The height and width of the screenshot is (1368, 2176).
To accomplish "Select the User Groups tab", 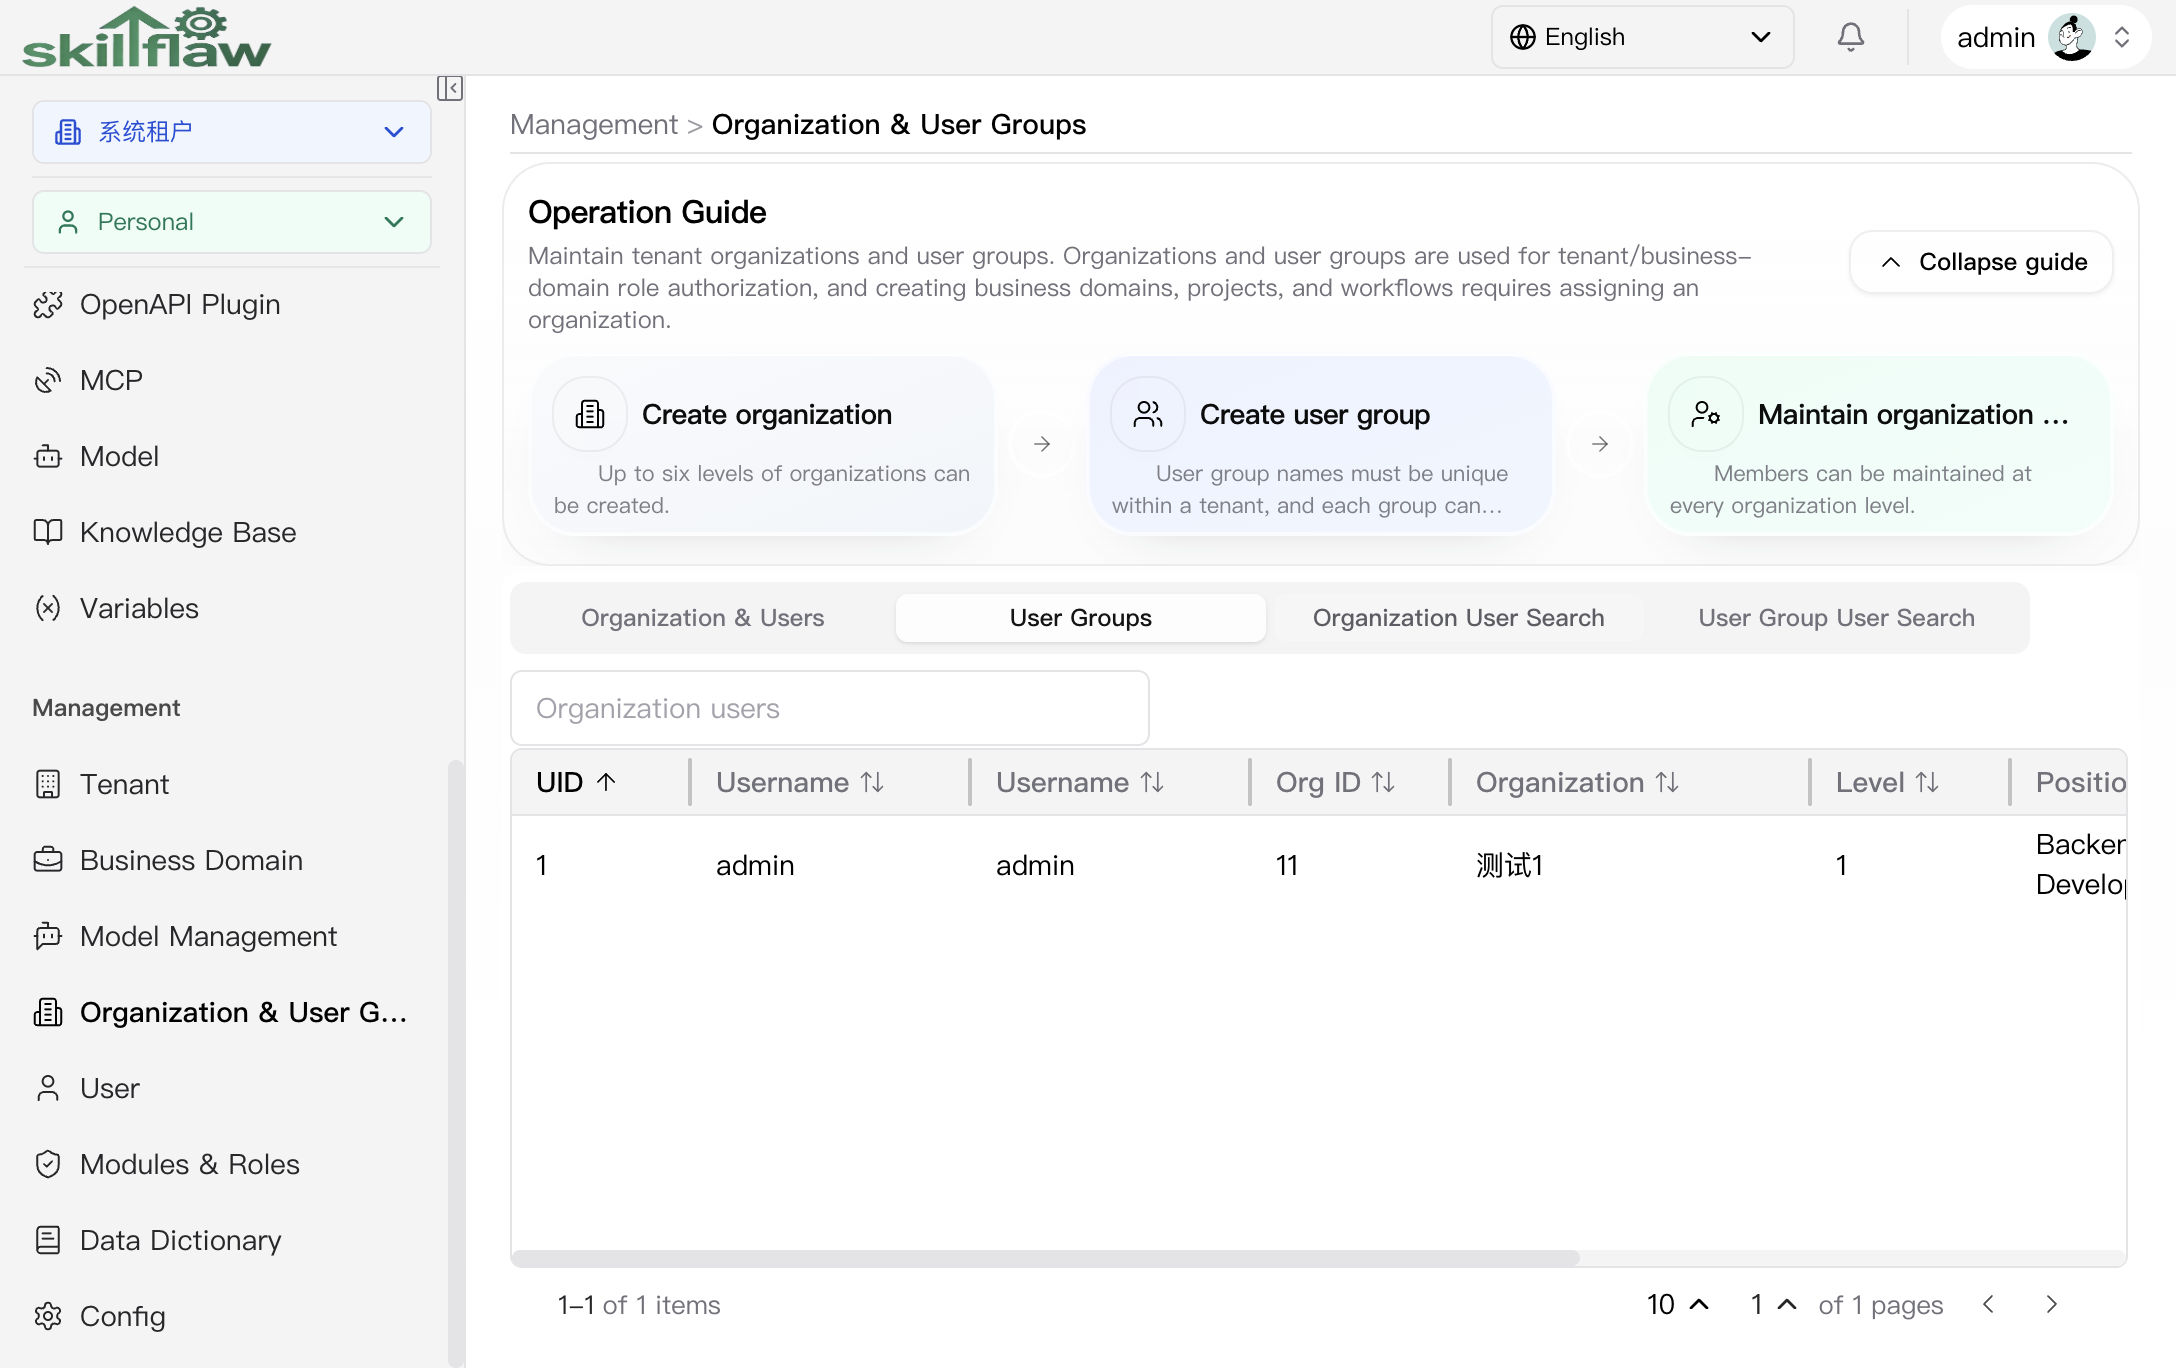I will point(1081,618).
